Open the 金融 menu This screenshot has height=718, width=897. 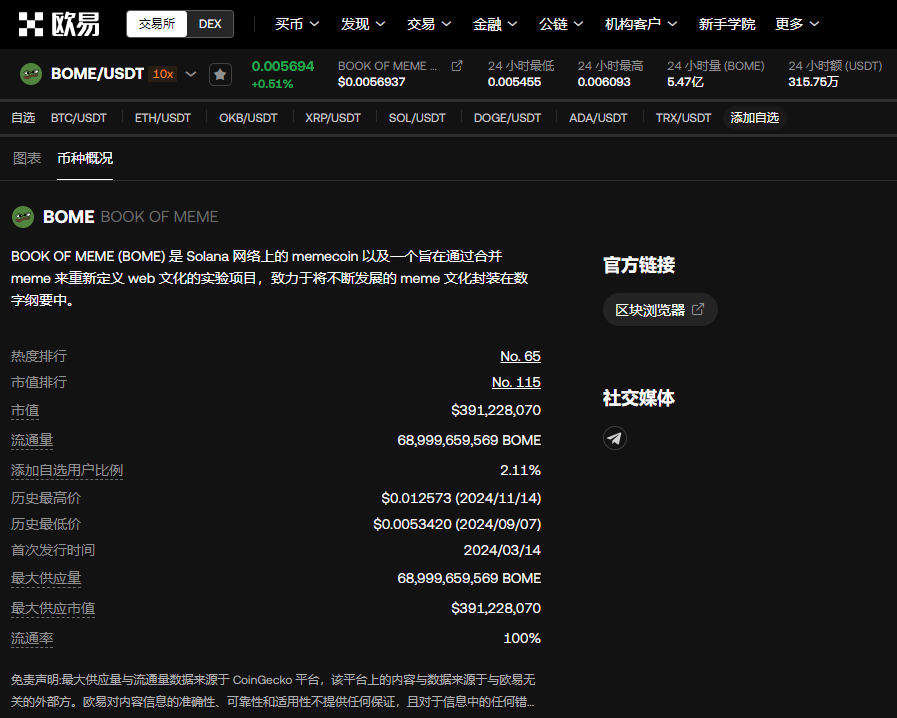[x=495, y=24]
